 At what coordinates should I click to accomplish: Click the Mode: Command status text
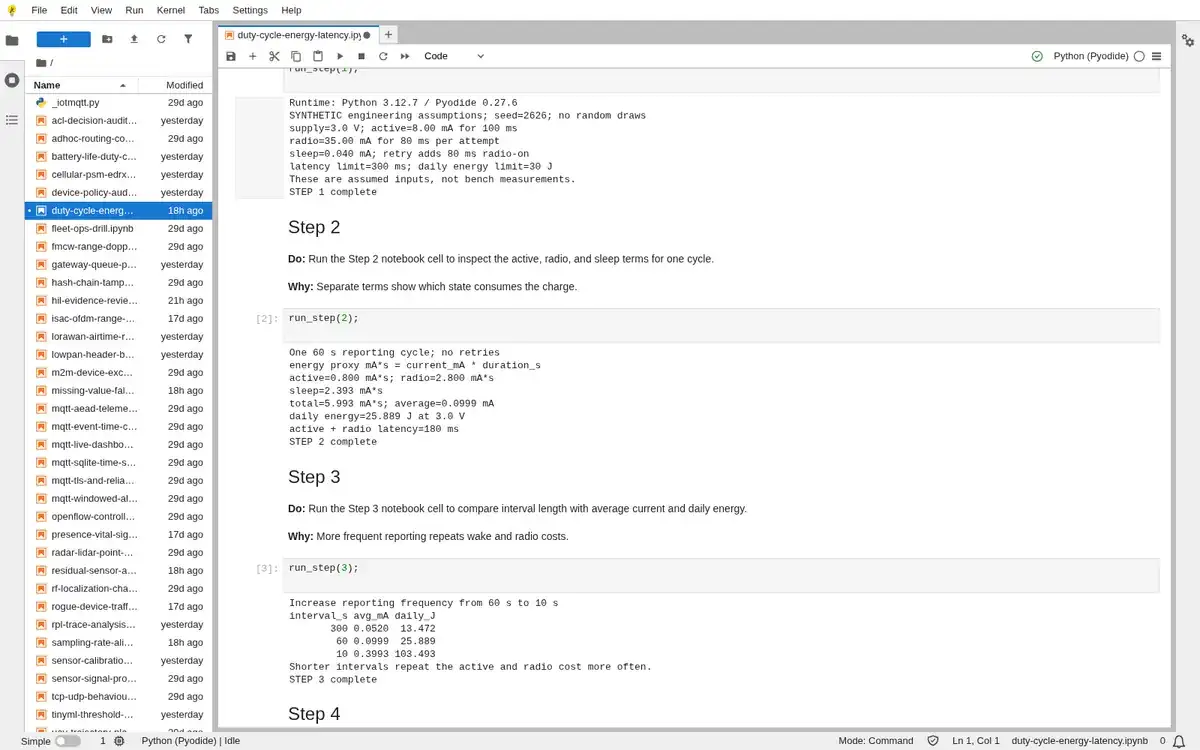click(875, 741)
